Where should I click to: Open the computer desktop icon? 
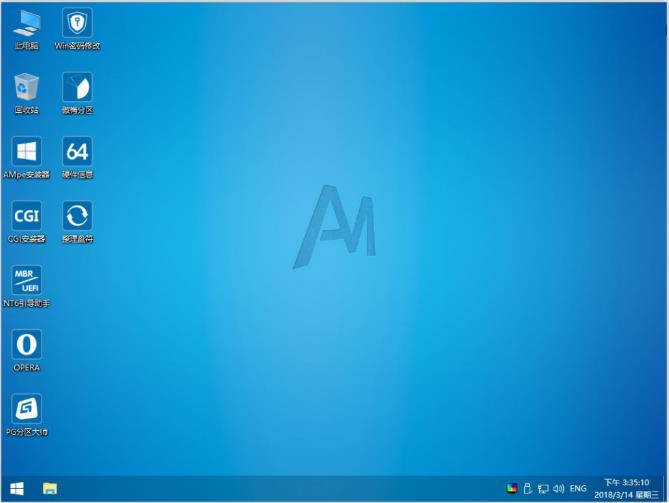click(26, 29)
